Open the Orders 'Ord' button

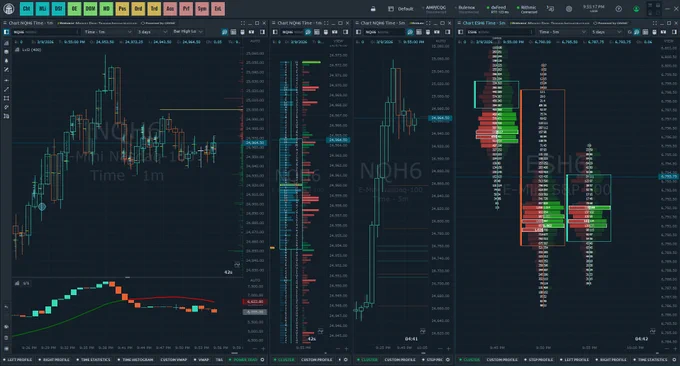coord(138,8)
